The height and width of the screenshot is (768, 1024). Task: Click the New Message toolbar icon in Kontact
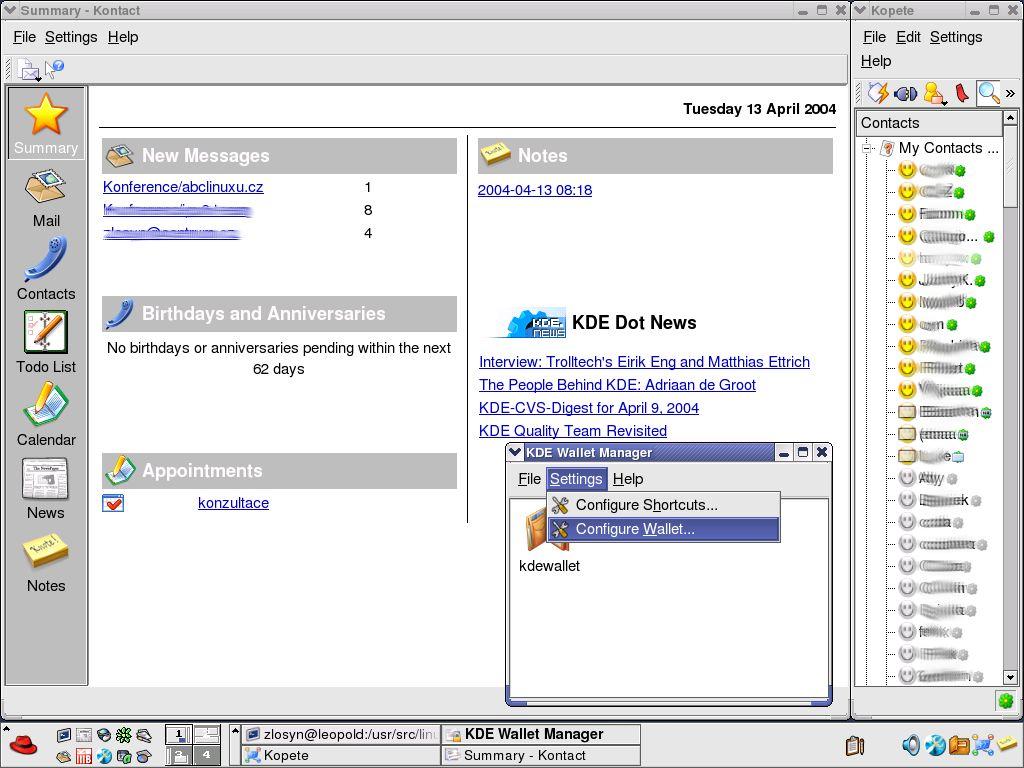tap(28, 69)
